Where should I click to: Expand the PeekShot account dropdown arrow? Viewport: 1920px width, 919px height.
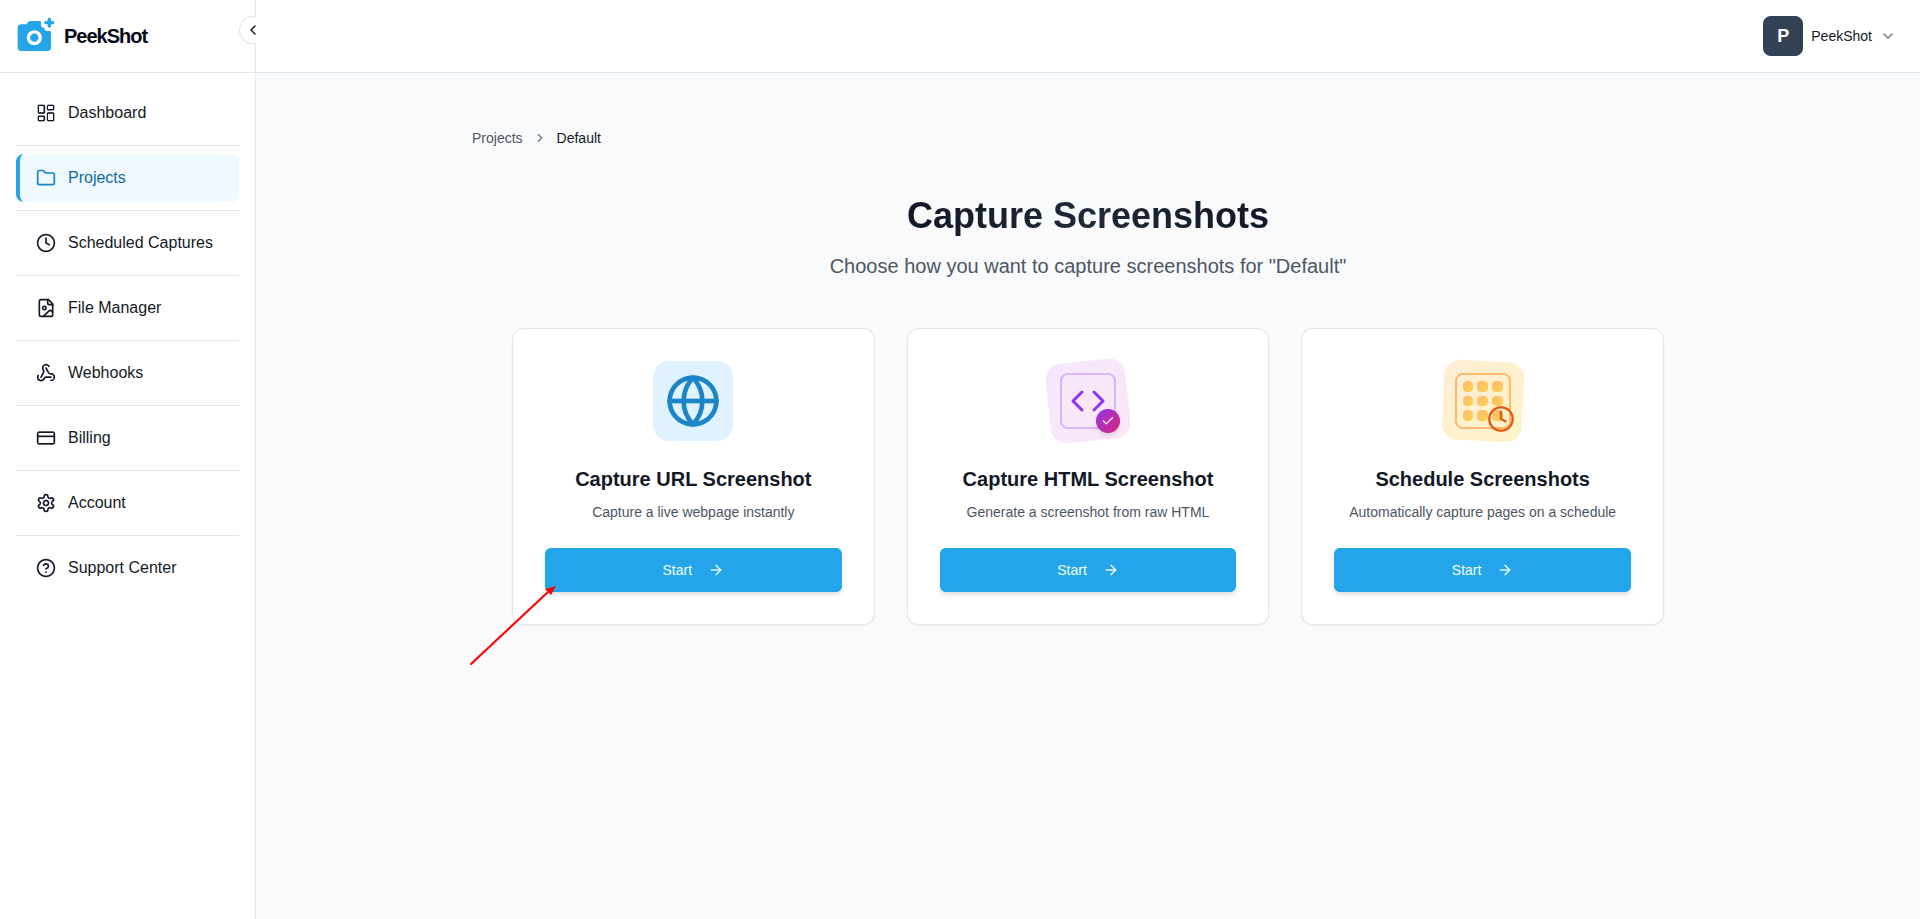[1888, 36]
